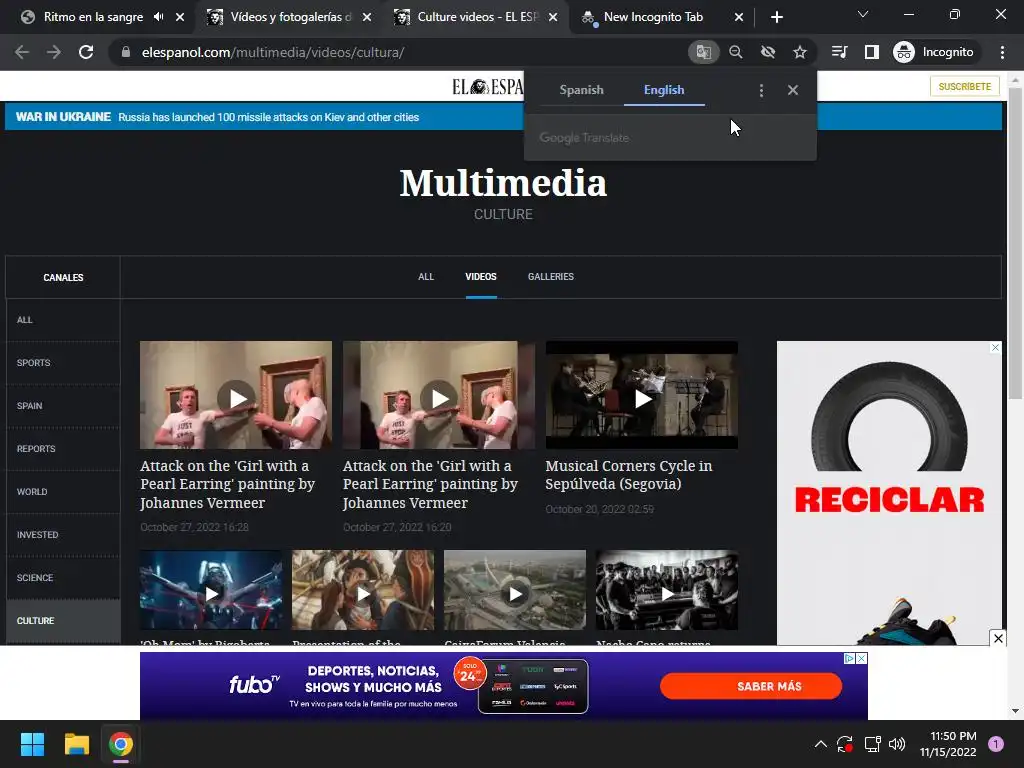Click SABER MÁS on the fubo ad
This screenshot has width=1024, height=768.
pos(750,686)
